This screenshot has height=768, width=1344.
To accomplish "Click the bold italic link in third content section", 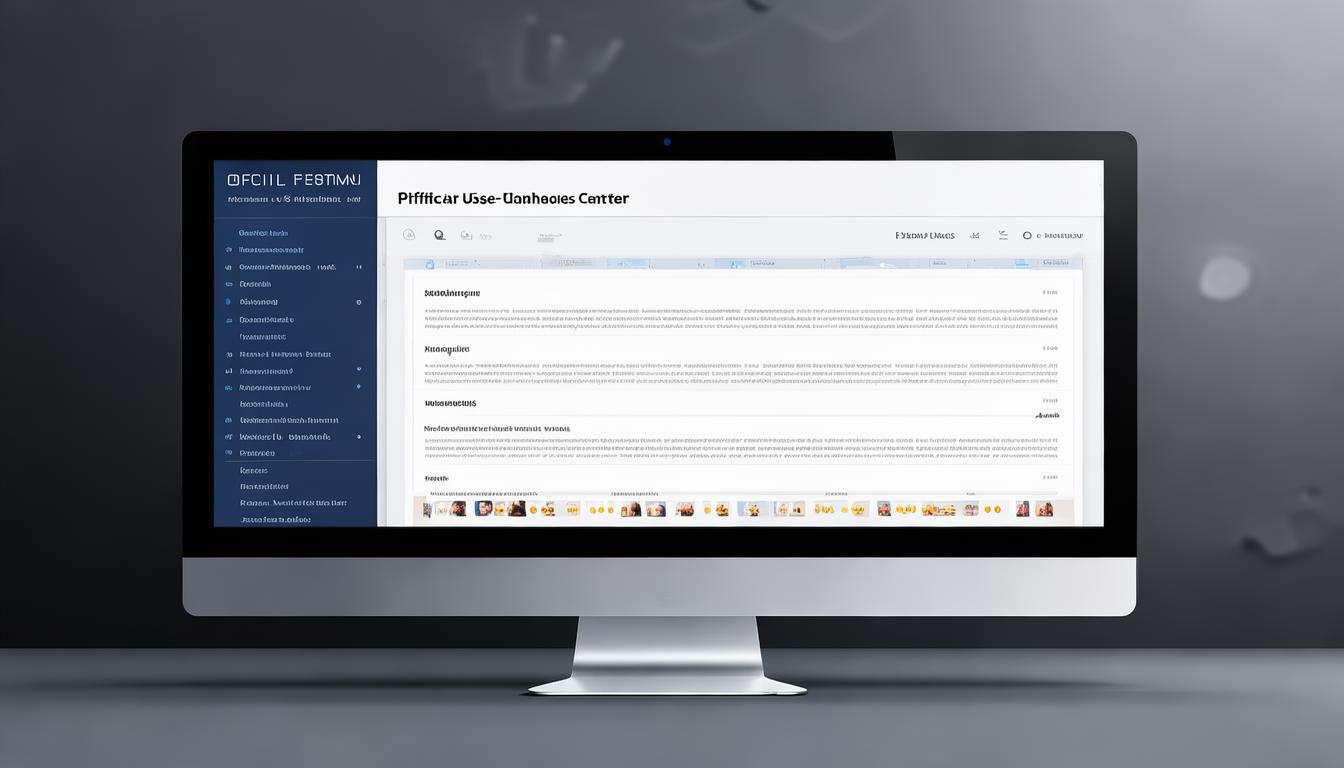I will pyautogui.click(x=1047, y=415).
